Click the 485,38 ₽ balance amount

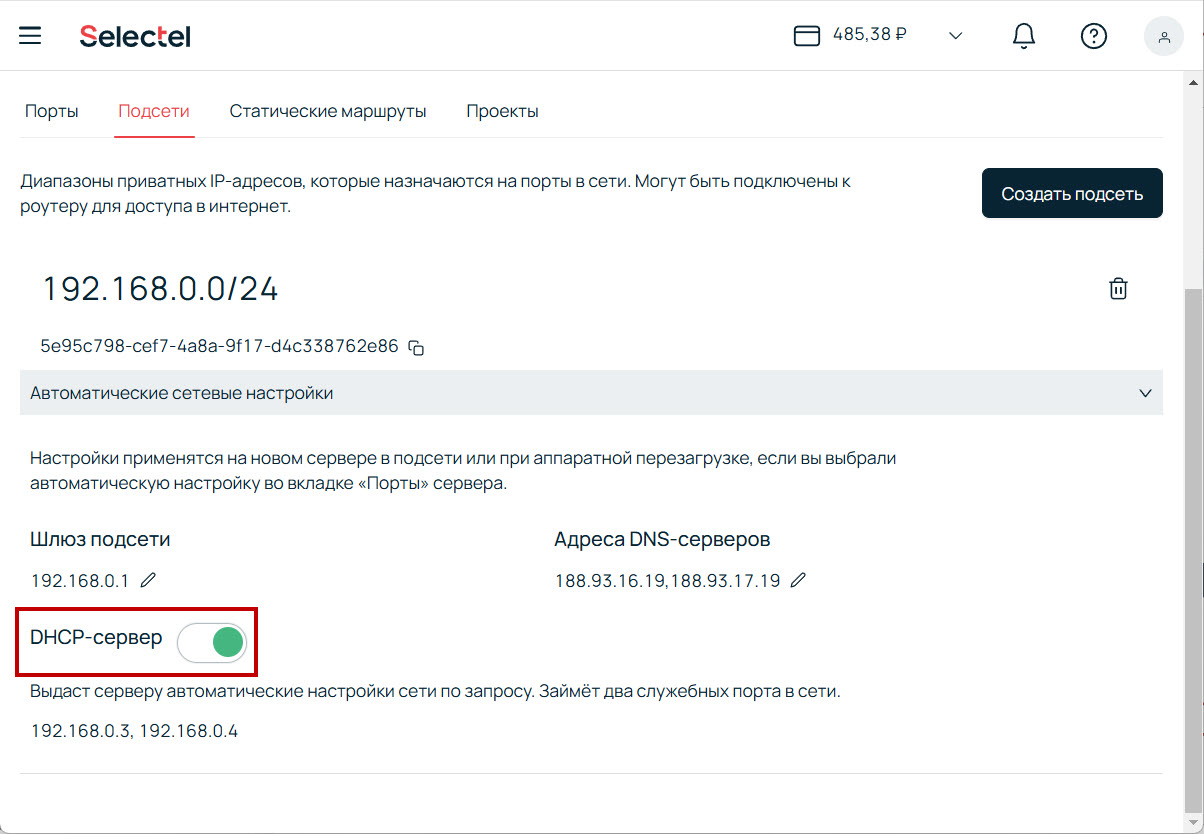point(869,36)
